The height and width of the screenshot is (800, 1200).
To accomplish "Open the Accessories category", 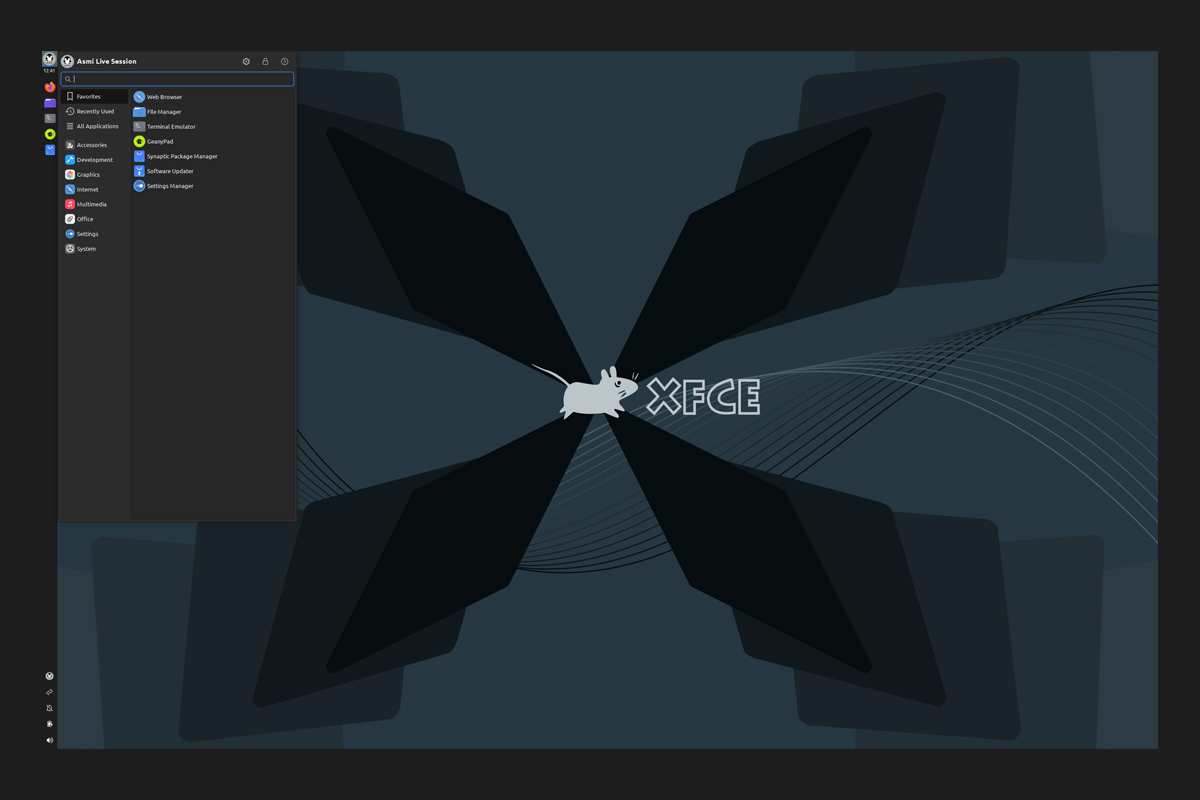I will (x=95, y=145).
